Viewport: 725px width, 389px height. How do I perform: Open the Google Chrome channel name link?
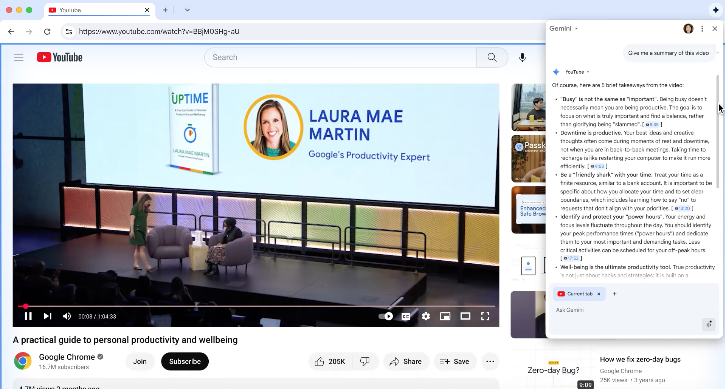(67, 357)
